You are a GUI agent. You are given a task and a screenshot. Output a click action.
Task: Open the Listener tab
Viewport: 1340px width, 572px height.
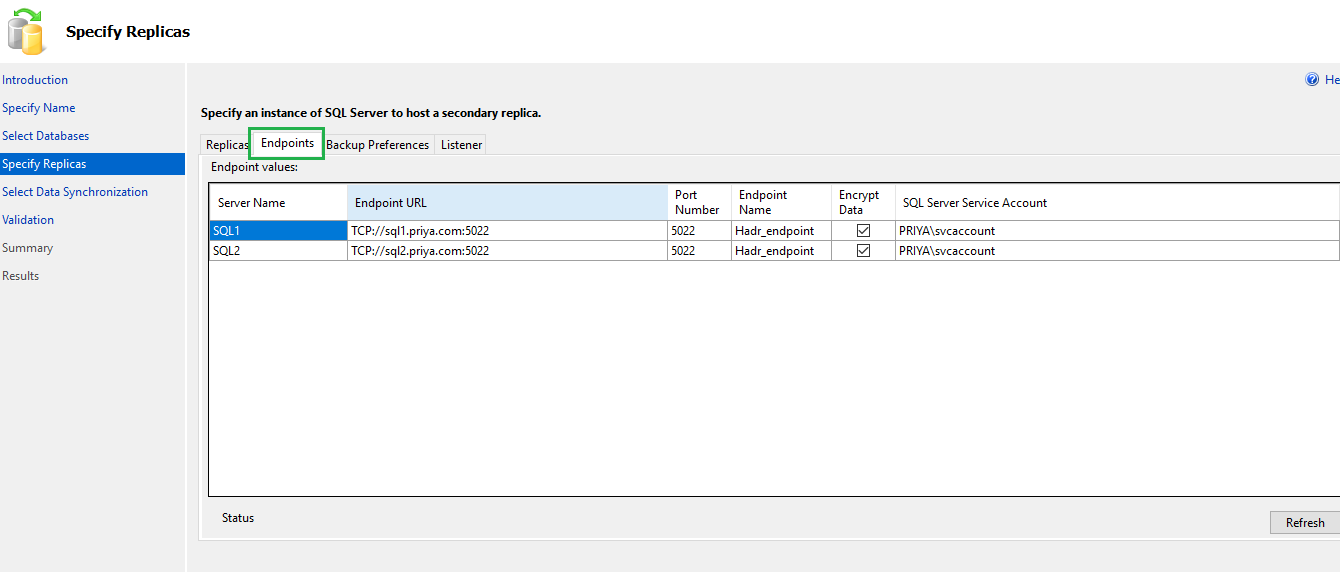click(x=461, y=145)
